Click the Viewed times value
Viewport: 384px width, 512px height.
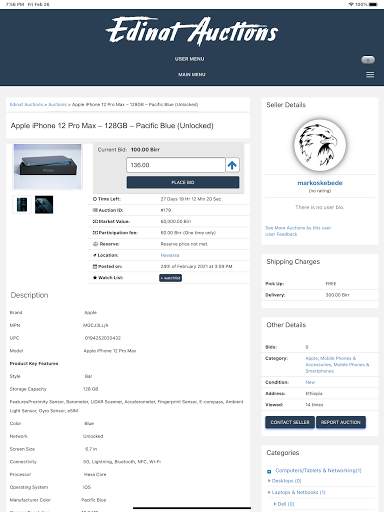[314, 405]
